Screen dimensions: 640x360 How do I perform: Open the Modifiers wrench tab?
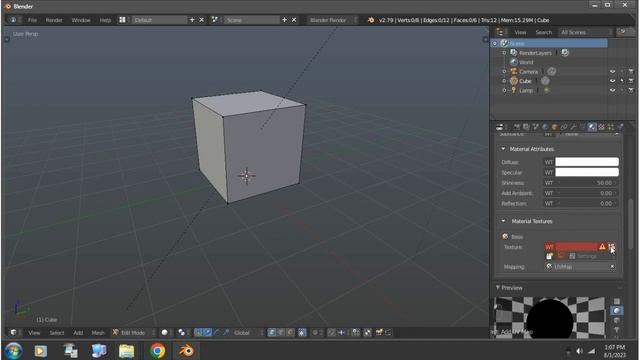click(573, 127)
